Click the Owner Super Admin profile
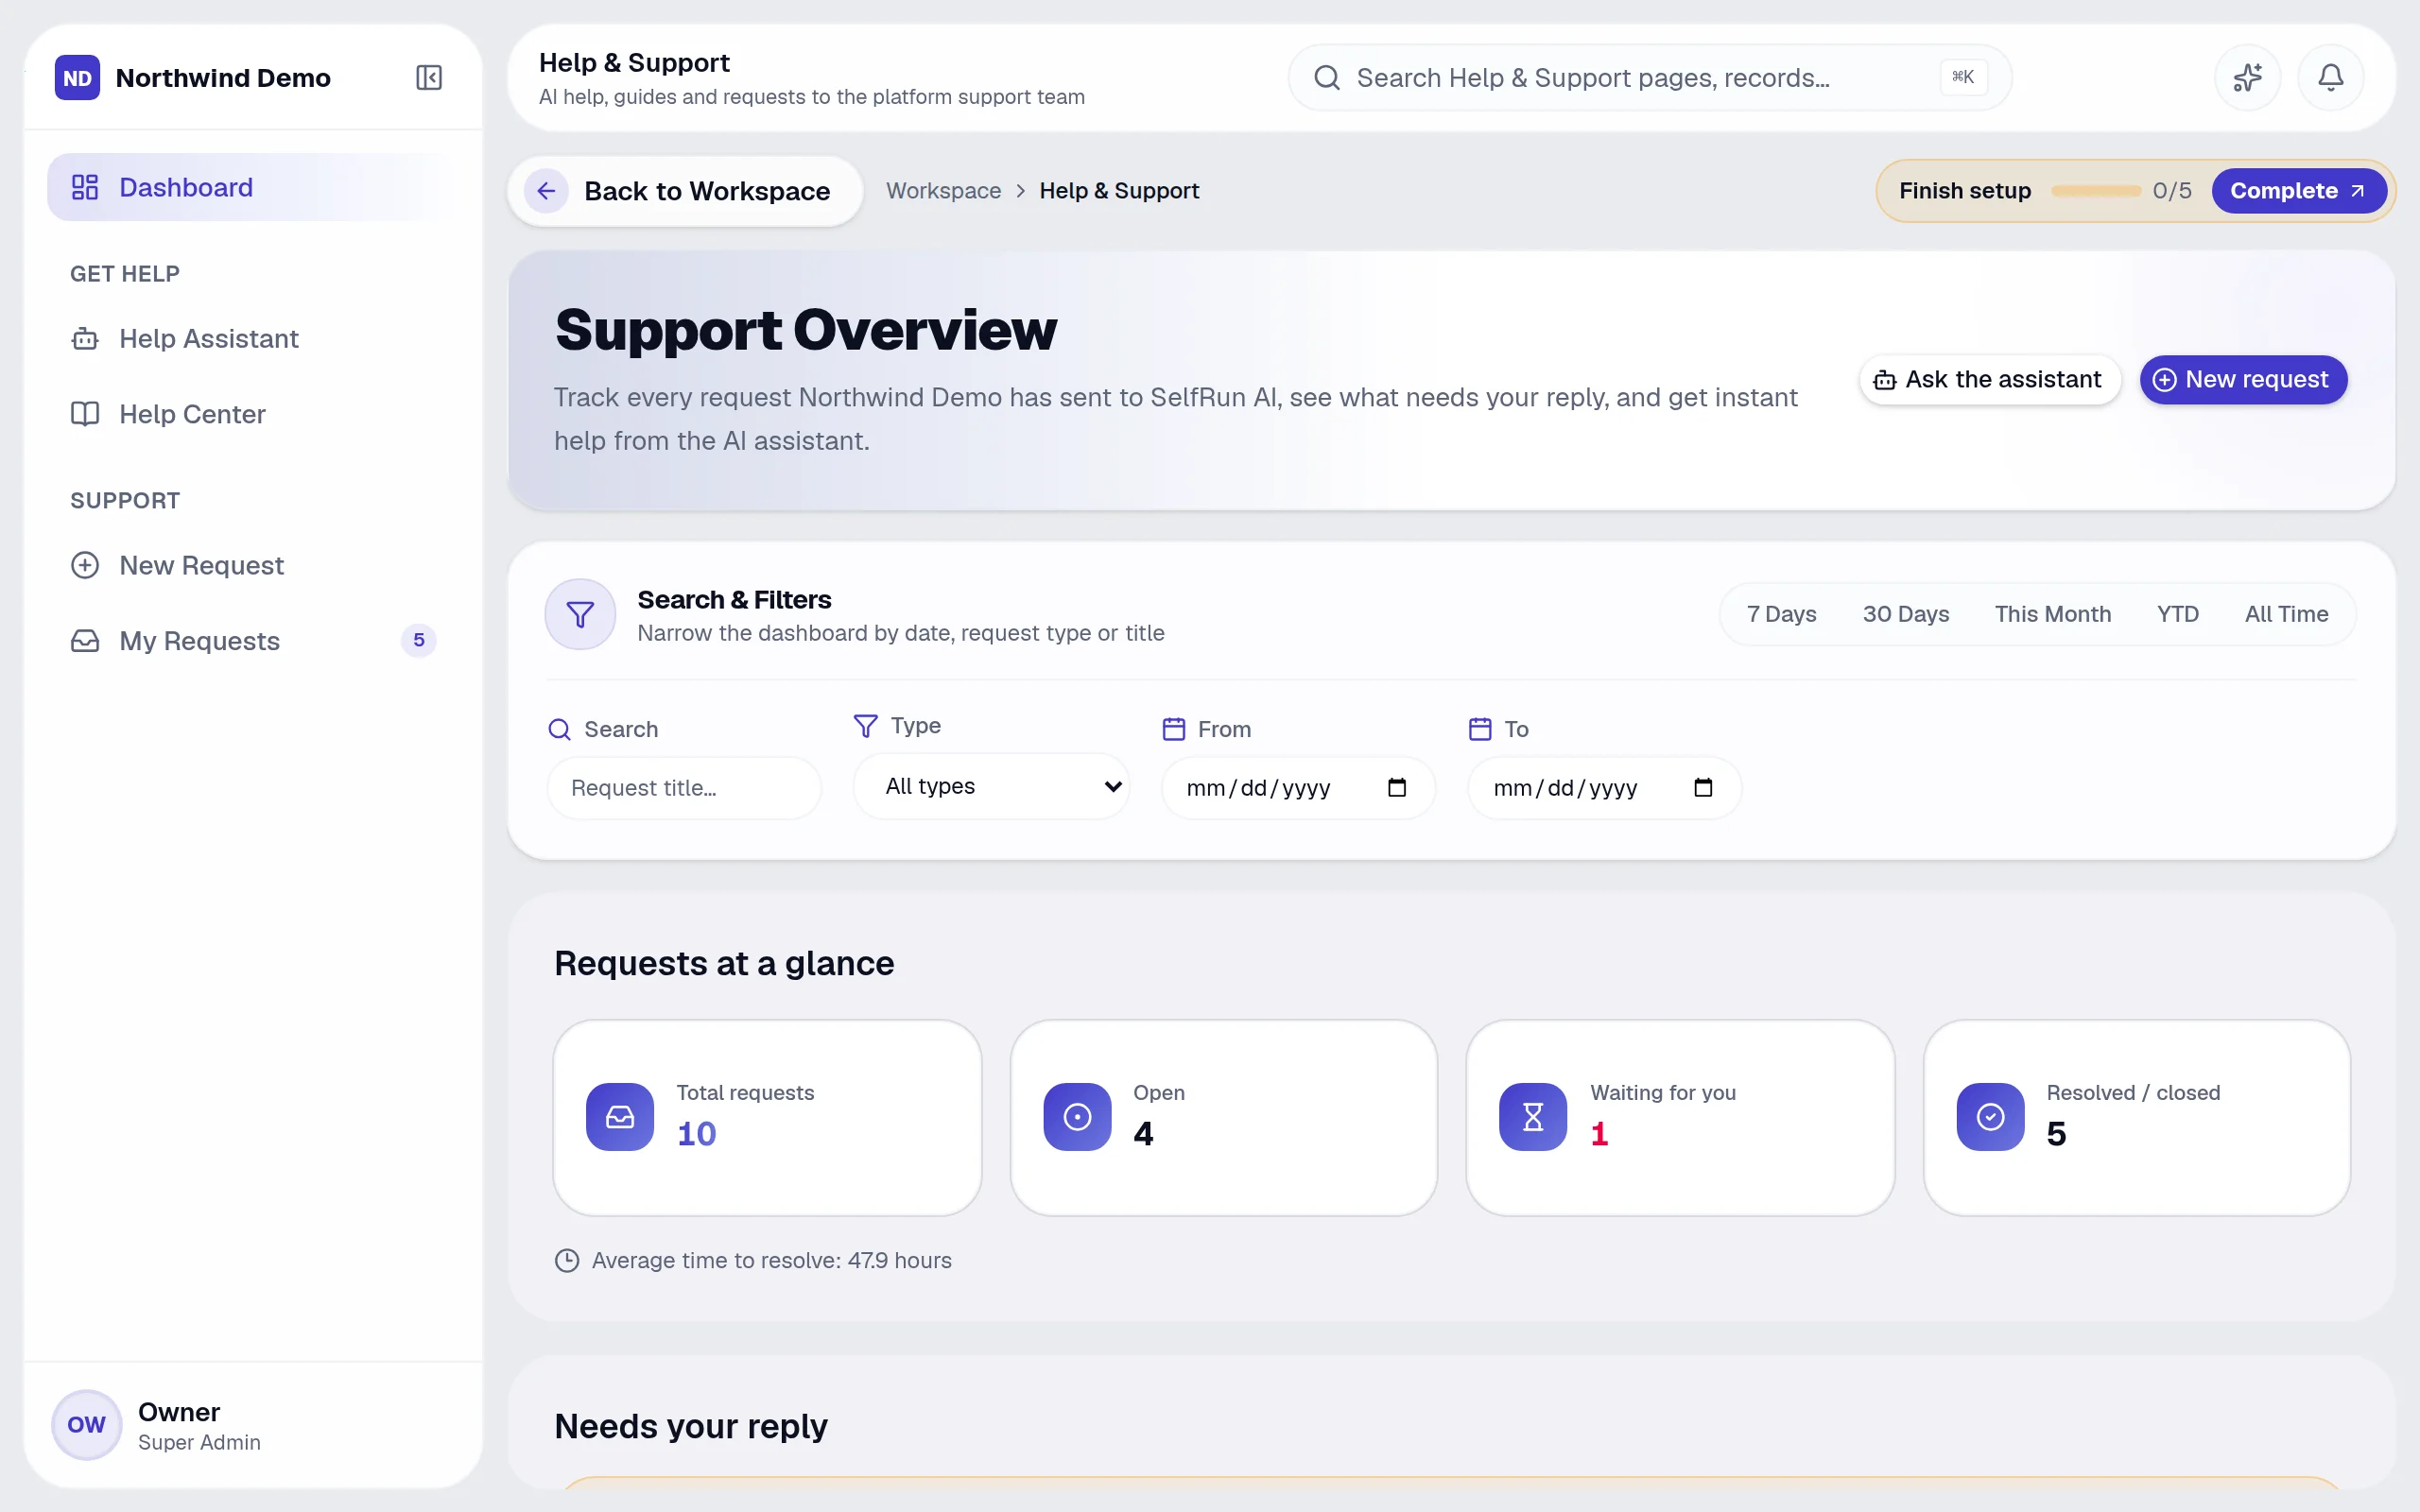 click(x=254, y=1424)
